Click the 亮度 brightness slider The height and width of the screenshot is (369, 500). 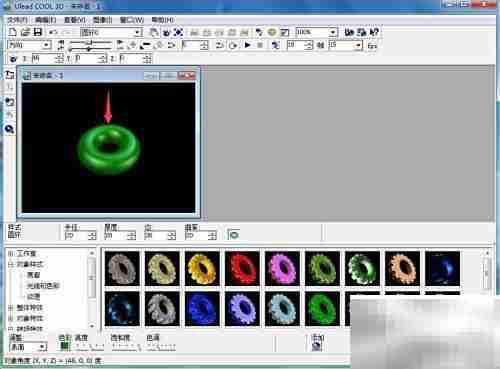pyautogui.click(x=89, y=347)
